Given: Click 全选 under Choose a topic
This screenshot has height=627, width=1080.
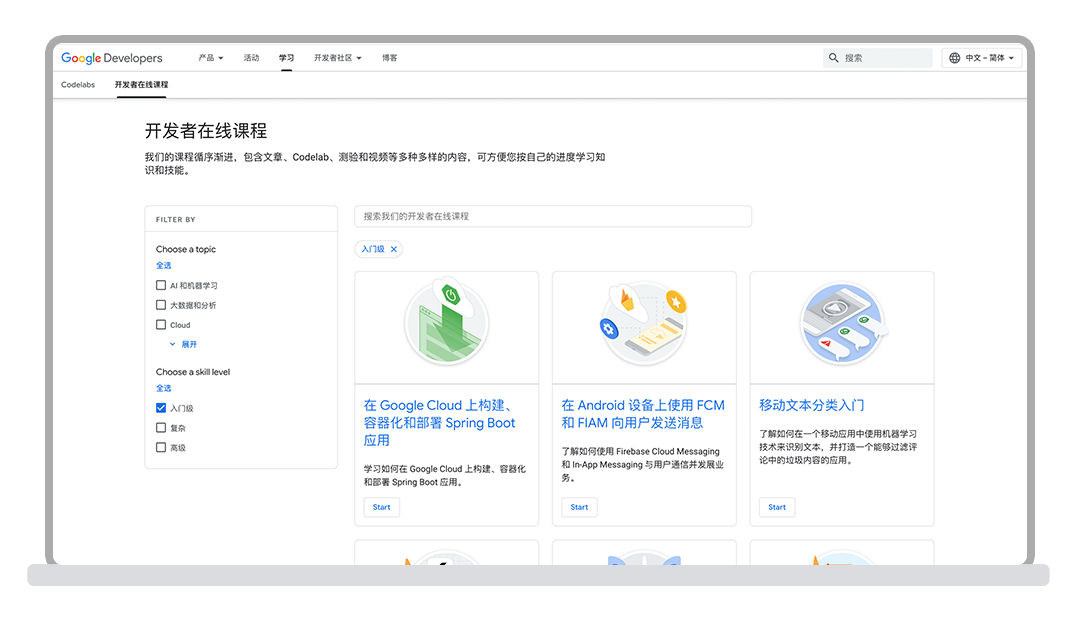Looking at the screenshot, I should coord(163,266).
